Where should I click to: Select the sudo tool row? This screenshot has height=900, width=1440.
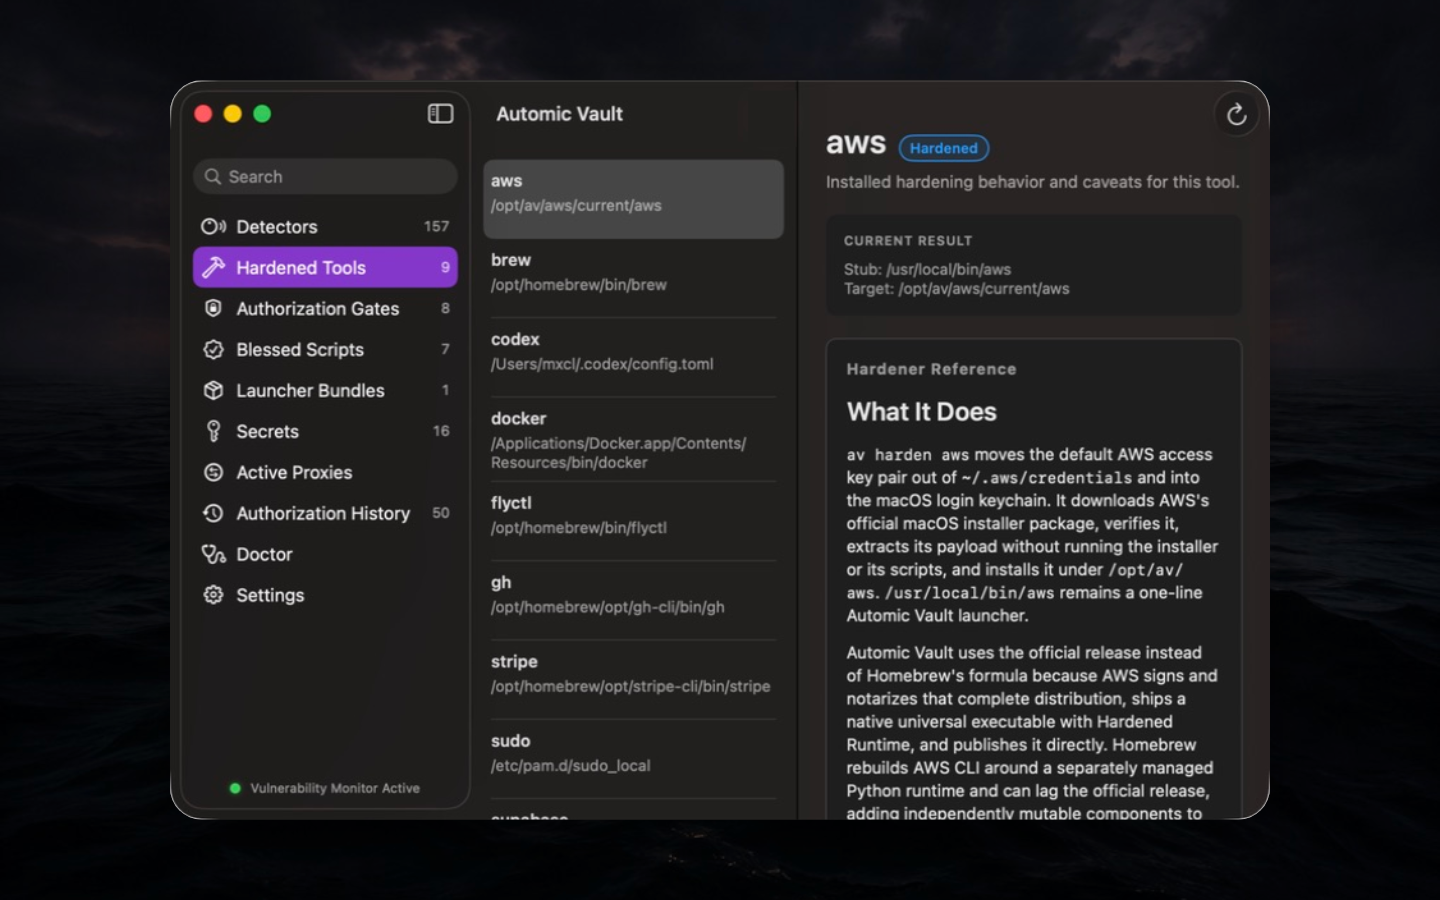pyautogui.click(x=633, y=758)
